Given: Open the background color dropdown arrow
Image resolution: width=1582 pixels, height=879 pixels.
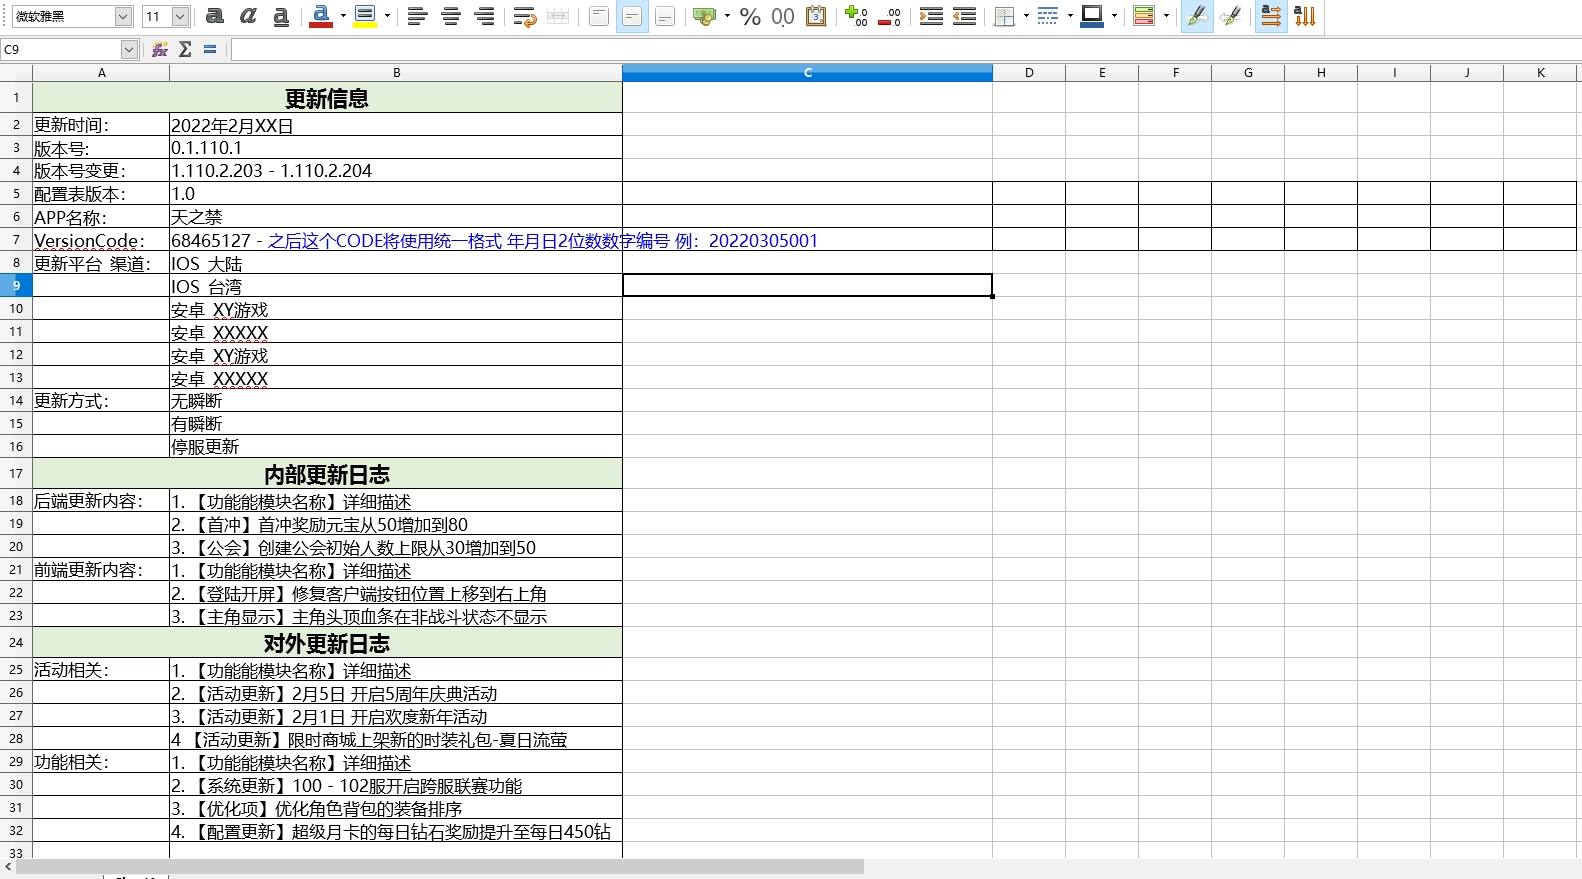Looking at the screenshot, I should 387,16.
